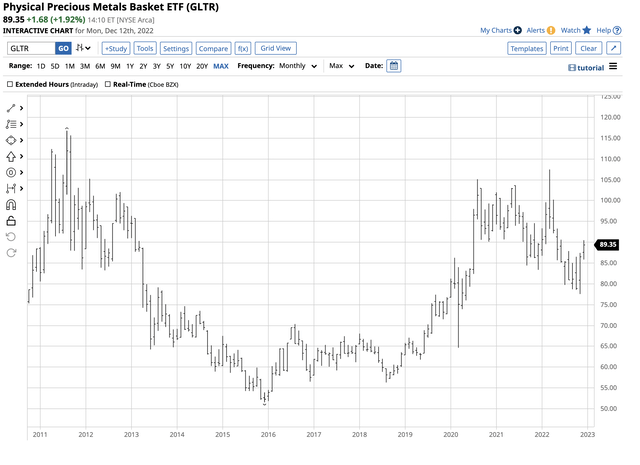640x465 pixels.
Task: Click the 89.35 current price marker
Action: pyautogui.click(x=607, y=245)
